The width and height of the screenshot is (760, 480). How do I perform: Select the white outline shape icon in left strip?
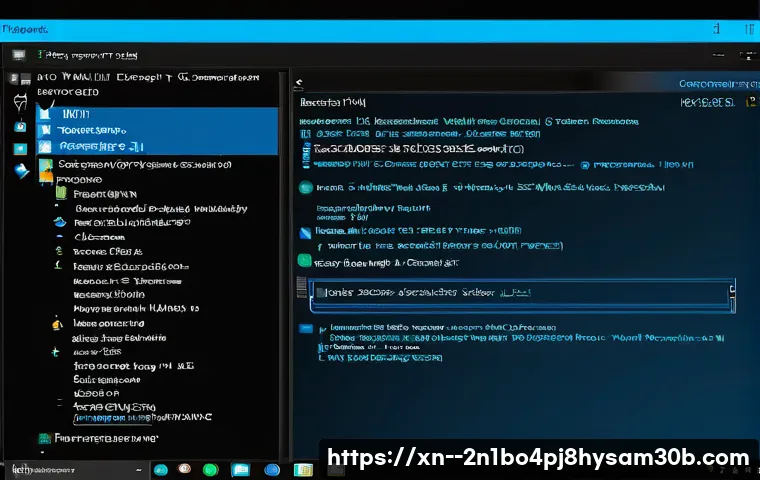point(20,102)
